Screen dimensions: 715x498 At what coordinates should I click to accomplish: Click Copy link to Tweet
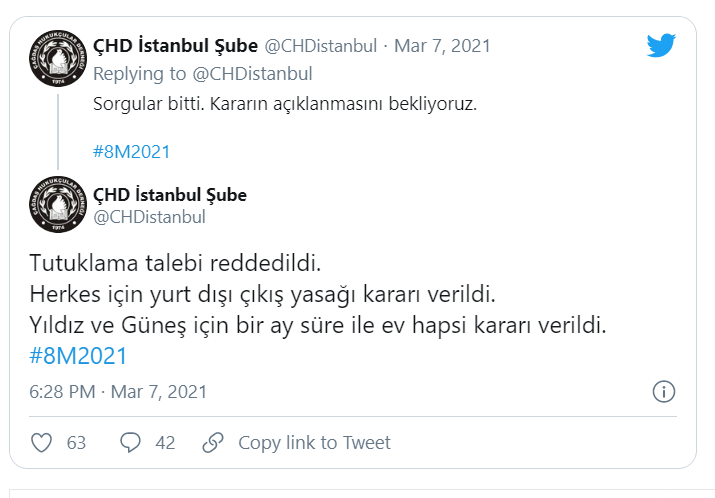(314, 443)
